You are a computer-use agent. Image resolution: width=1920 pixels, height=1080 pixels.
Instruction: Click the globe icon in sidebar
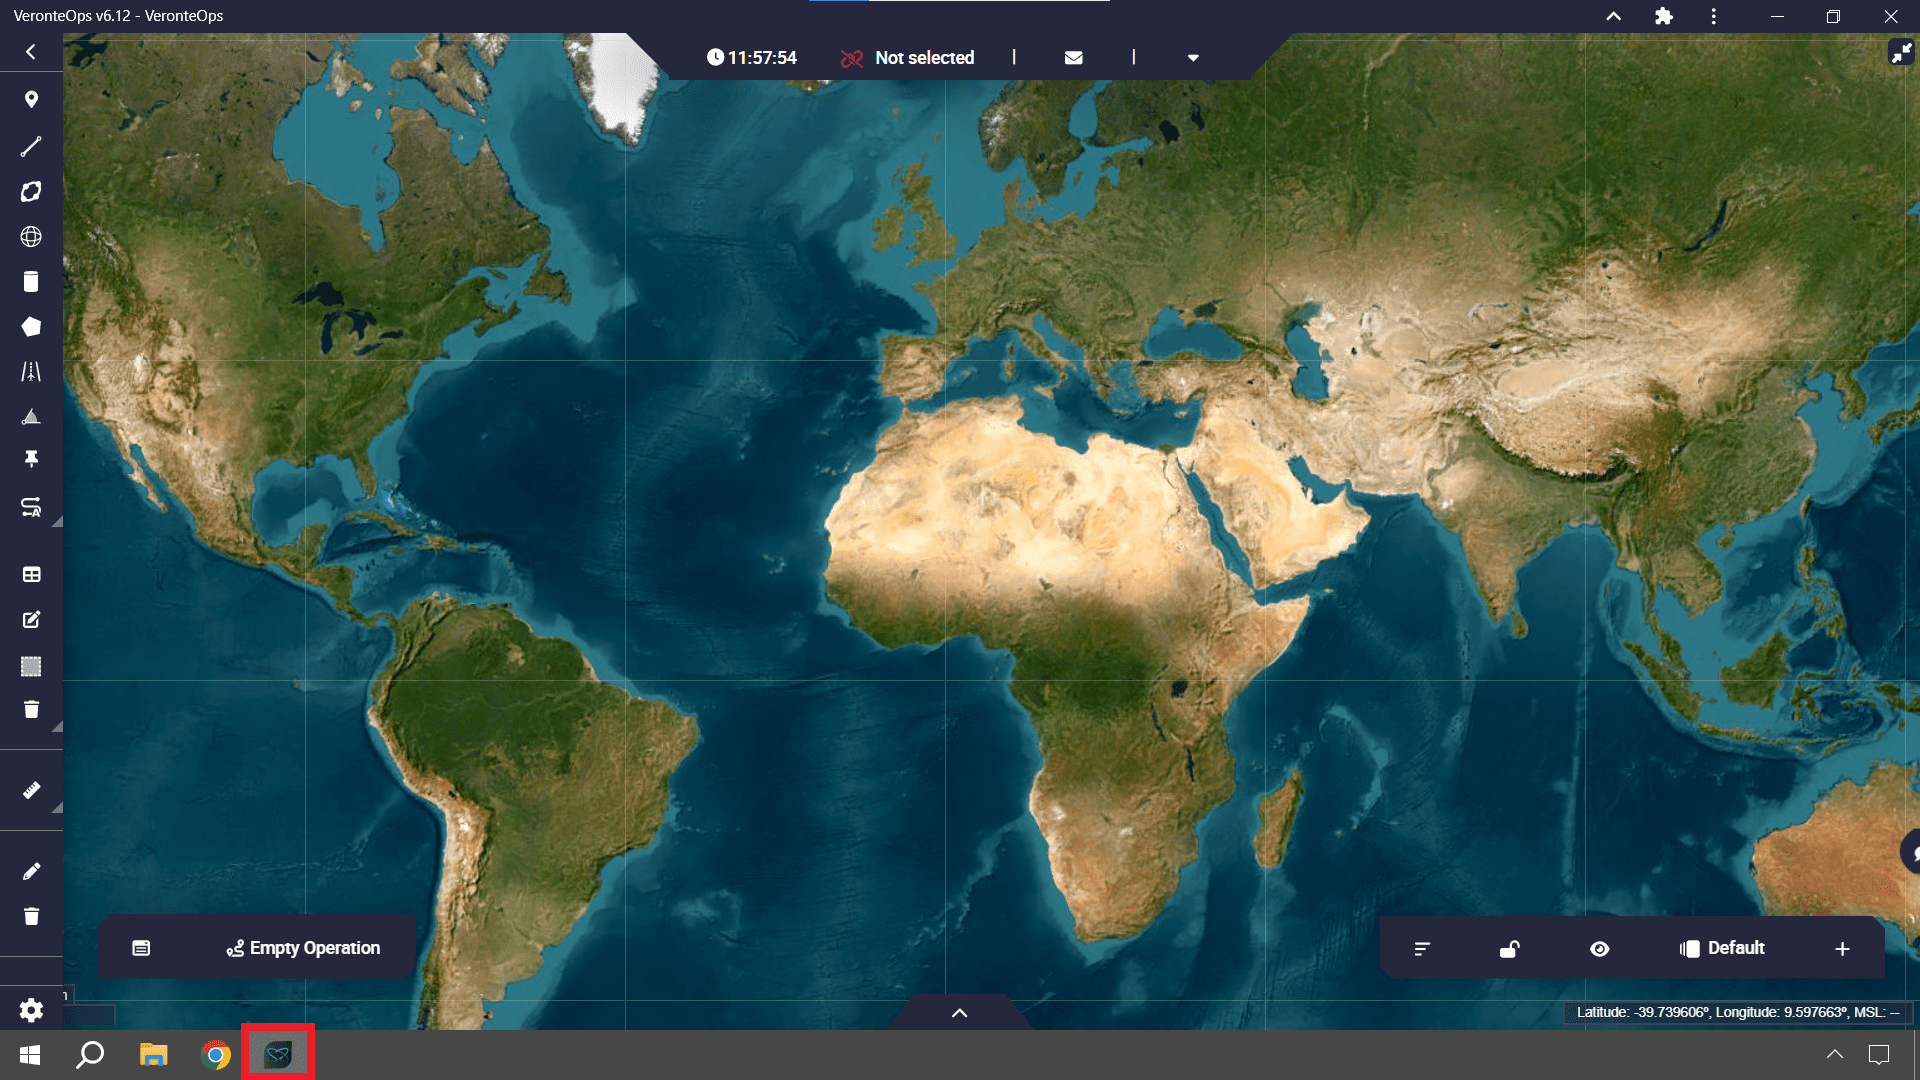[31, 237]
